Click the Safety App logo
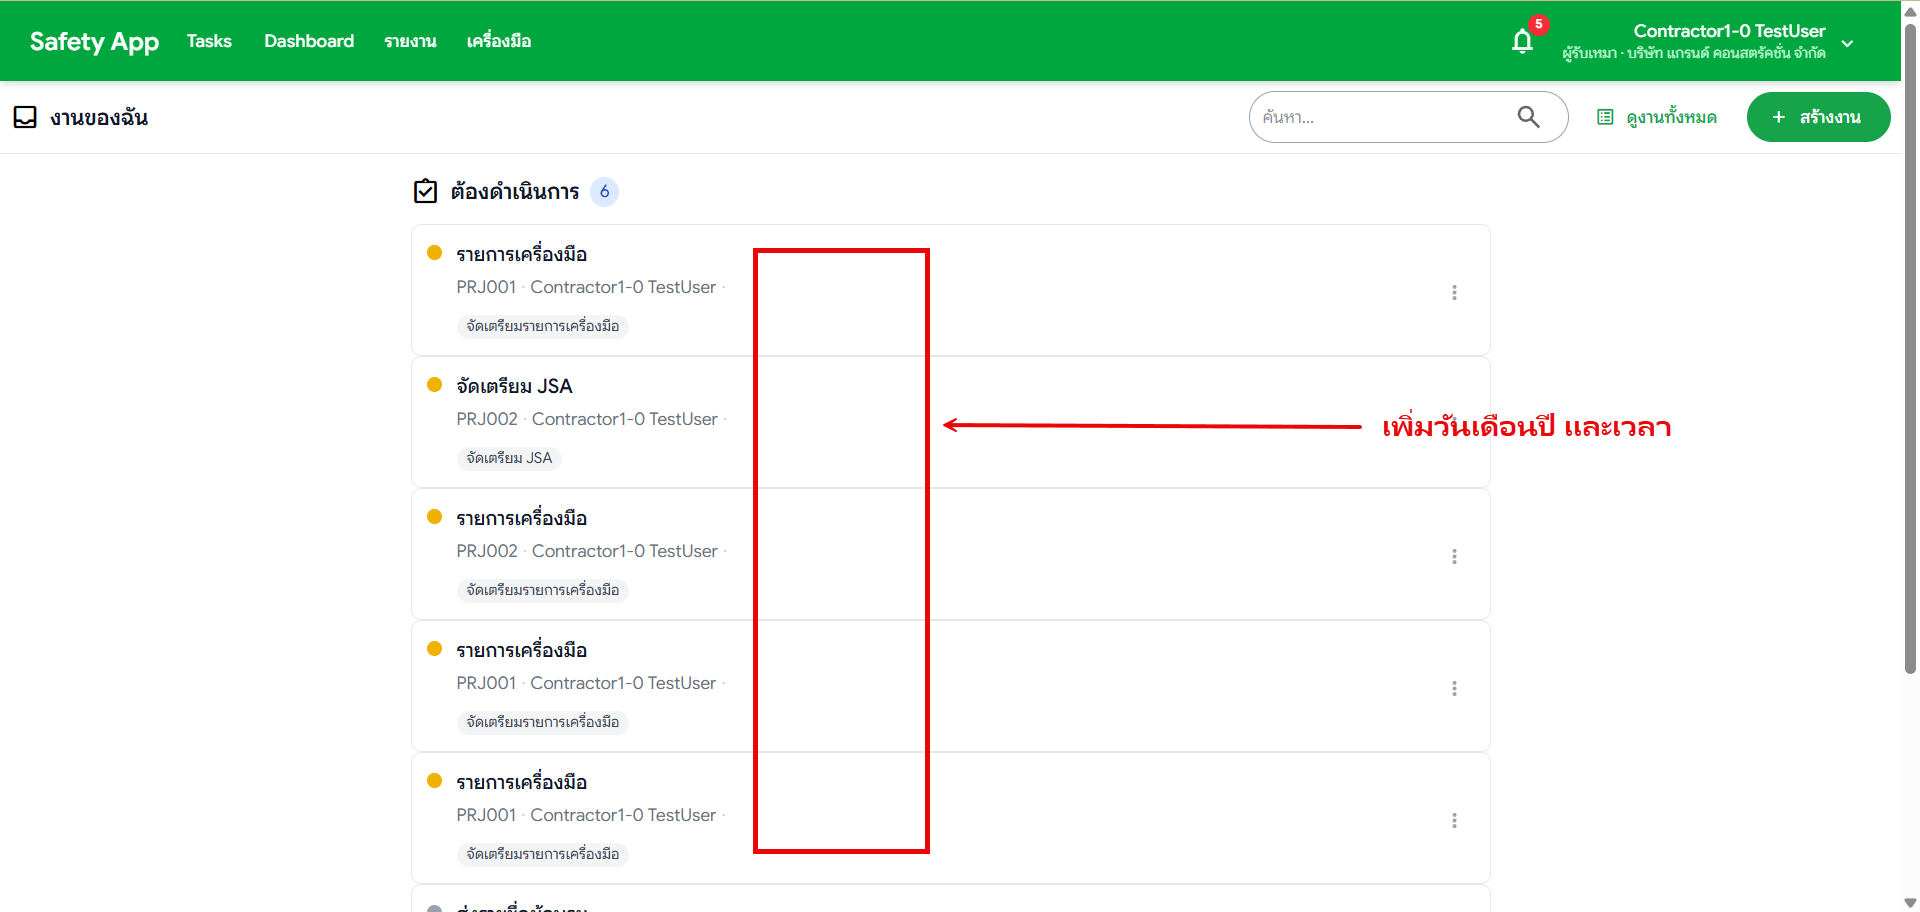This screenshot has width=1920, height=912. [x=94, y=41]
